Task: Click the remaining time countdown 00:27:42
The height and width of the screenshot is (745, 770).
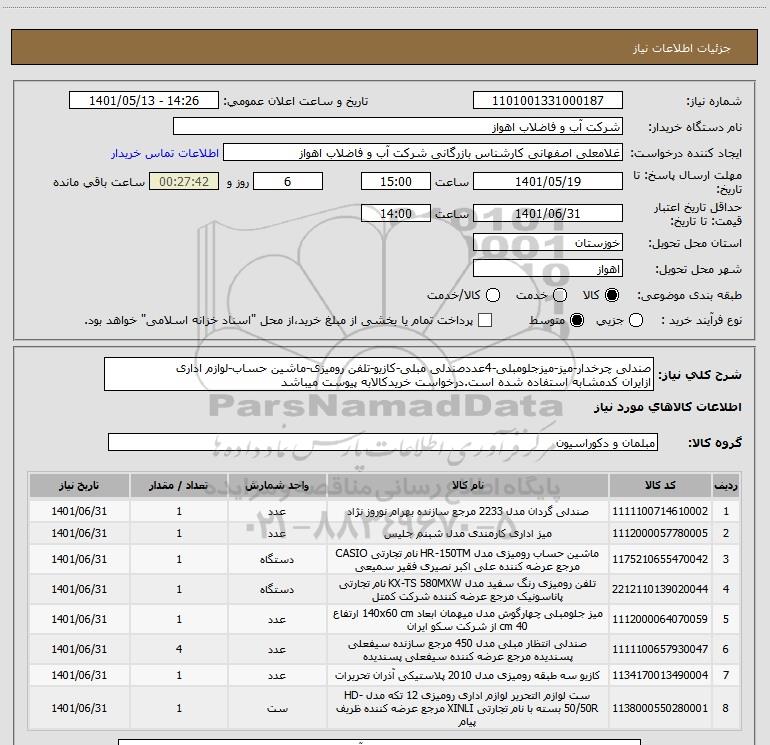Action: coord(184,181)
